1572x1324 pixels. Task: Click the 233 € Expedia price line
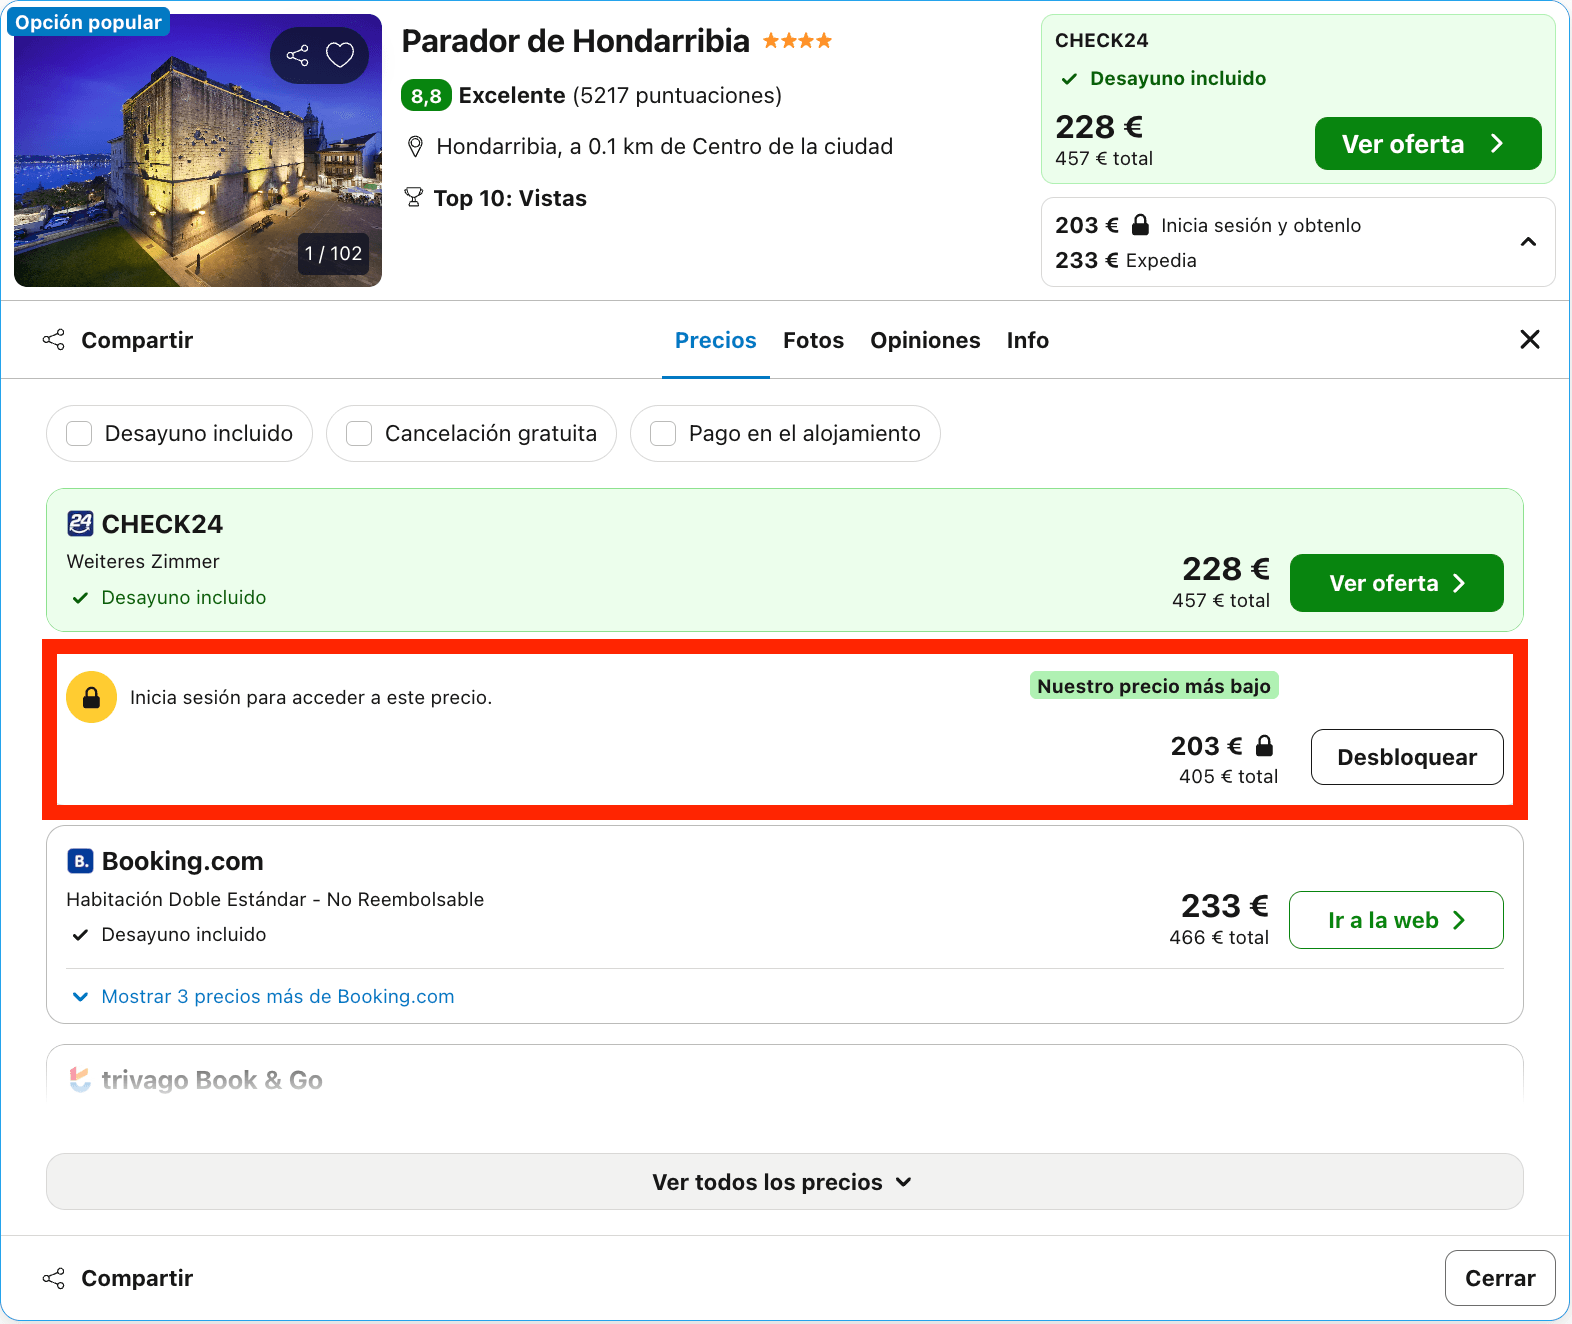click(x=1126, y=260)
